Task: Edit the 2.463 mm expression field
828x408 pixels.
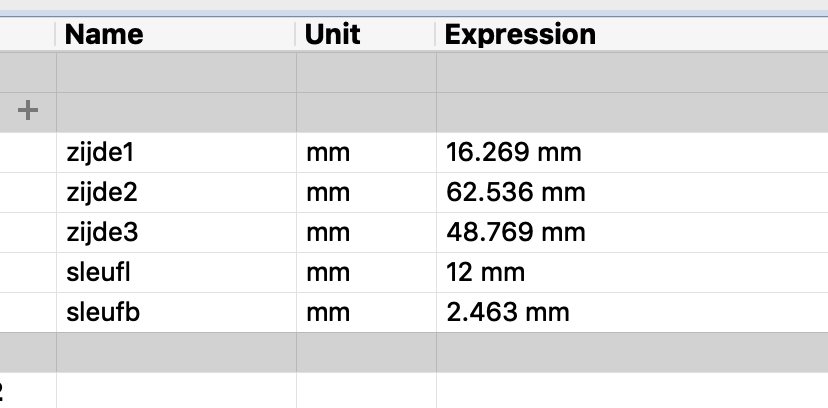Action: (x=507, y=313)
